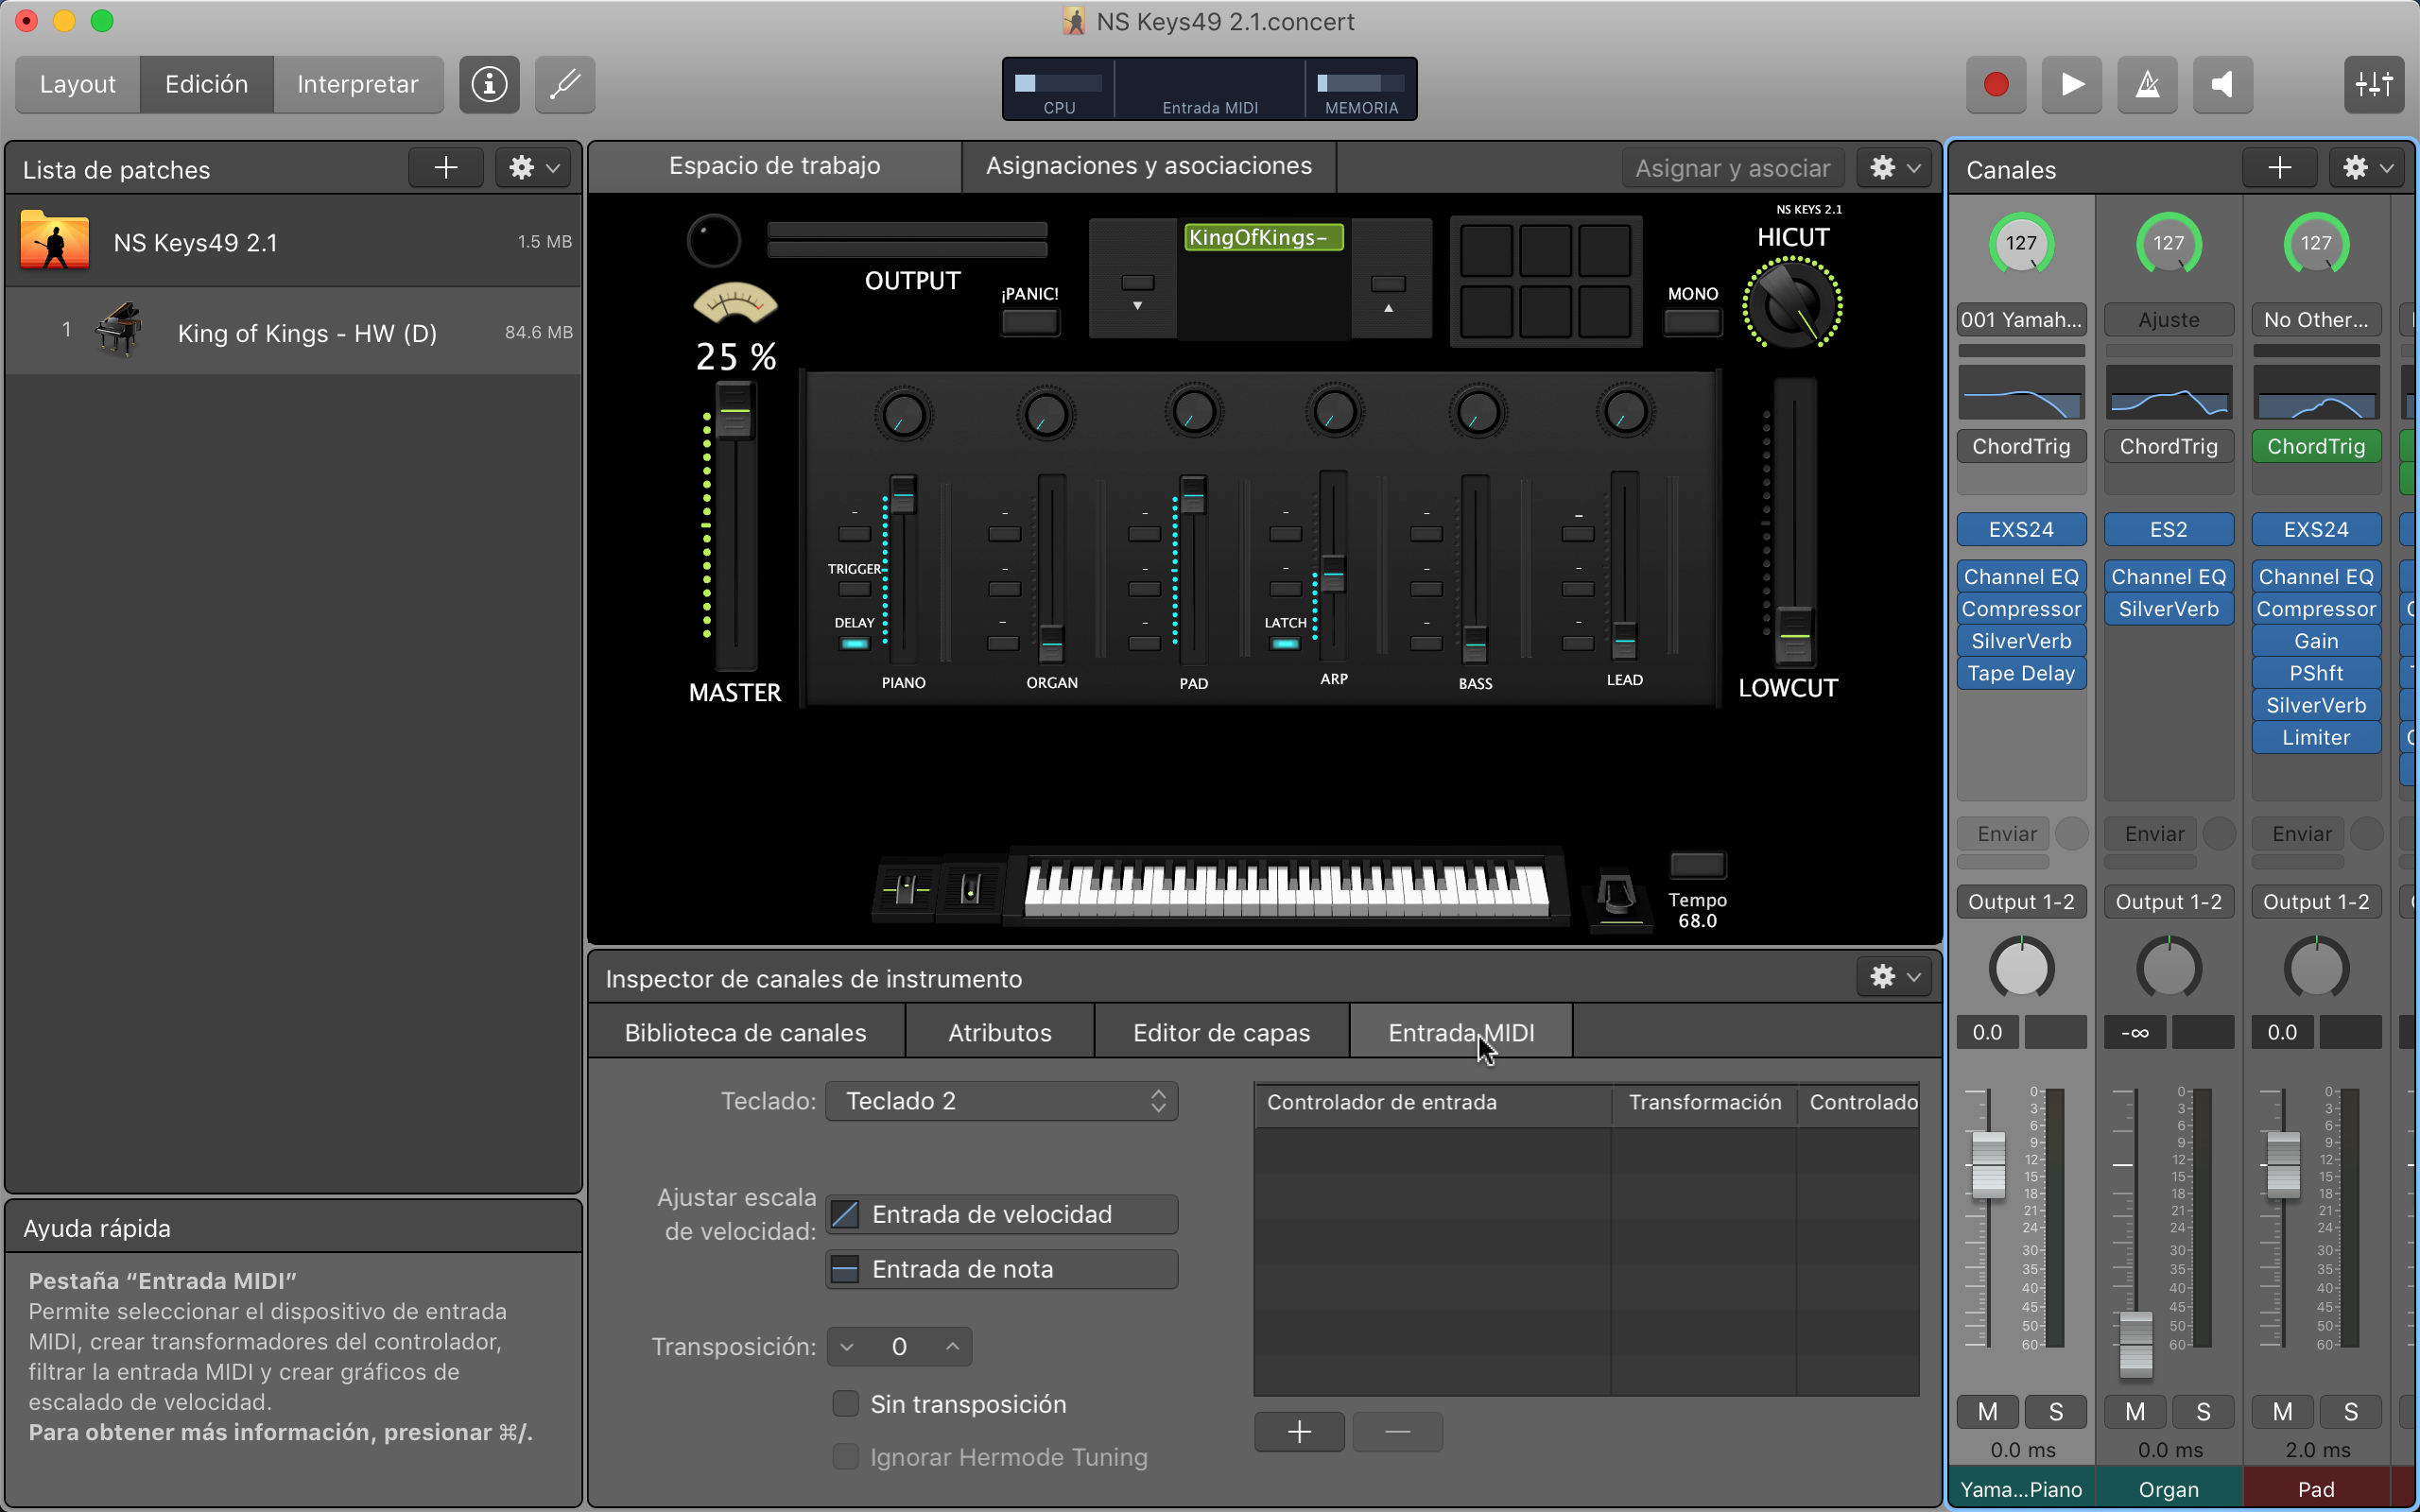This screenshot has height=1512, width=2420.
Task: Click the Asignar y asociar button
Action: tap(1732, 168)
